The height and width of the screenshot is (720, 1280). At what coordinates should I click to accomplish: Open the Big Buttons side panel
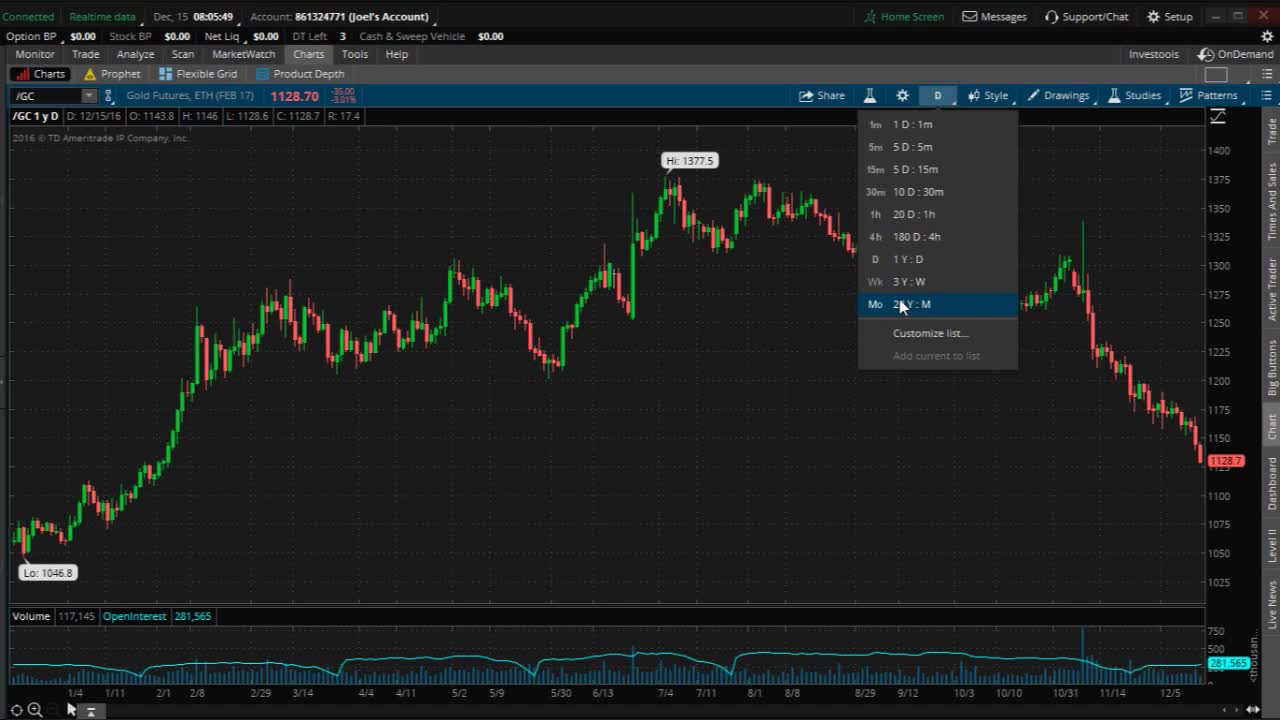coord(1272,367)
